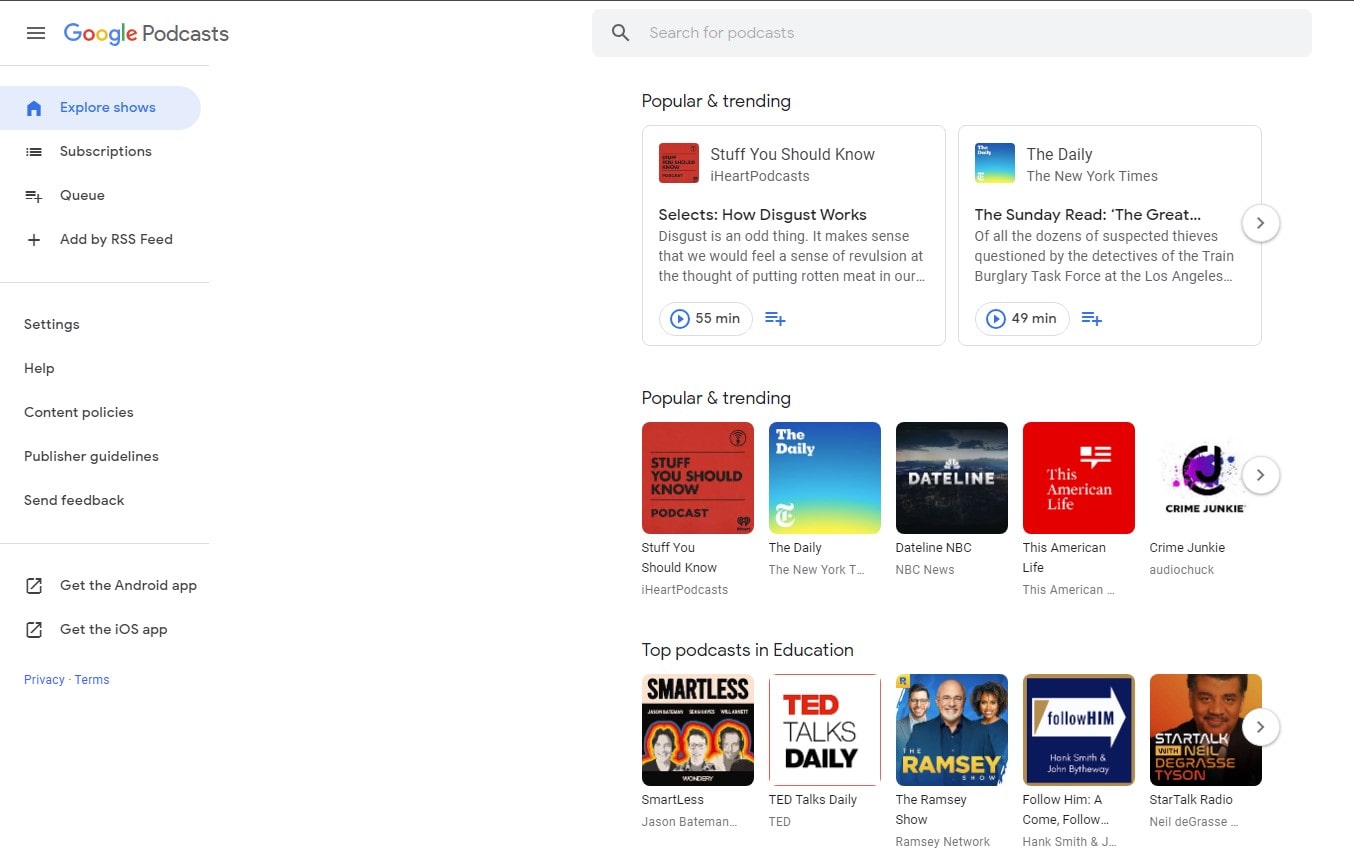This screenshot has height=854, width=1354.
Task: Open the Queue page
Action: coord(100,196)
